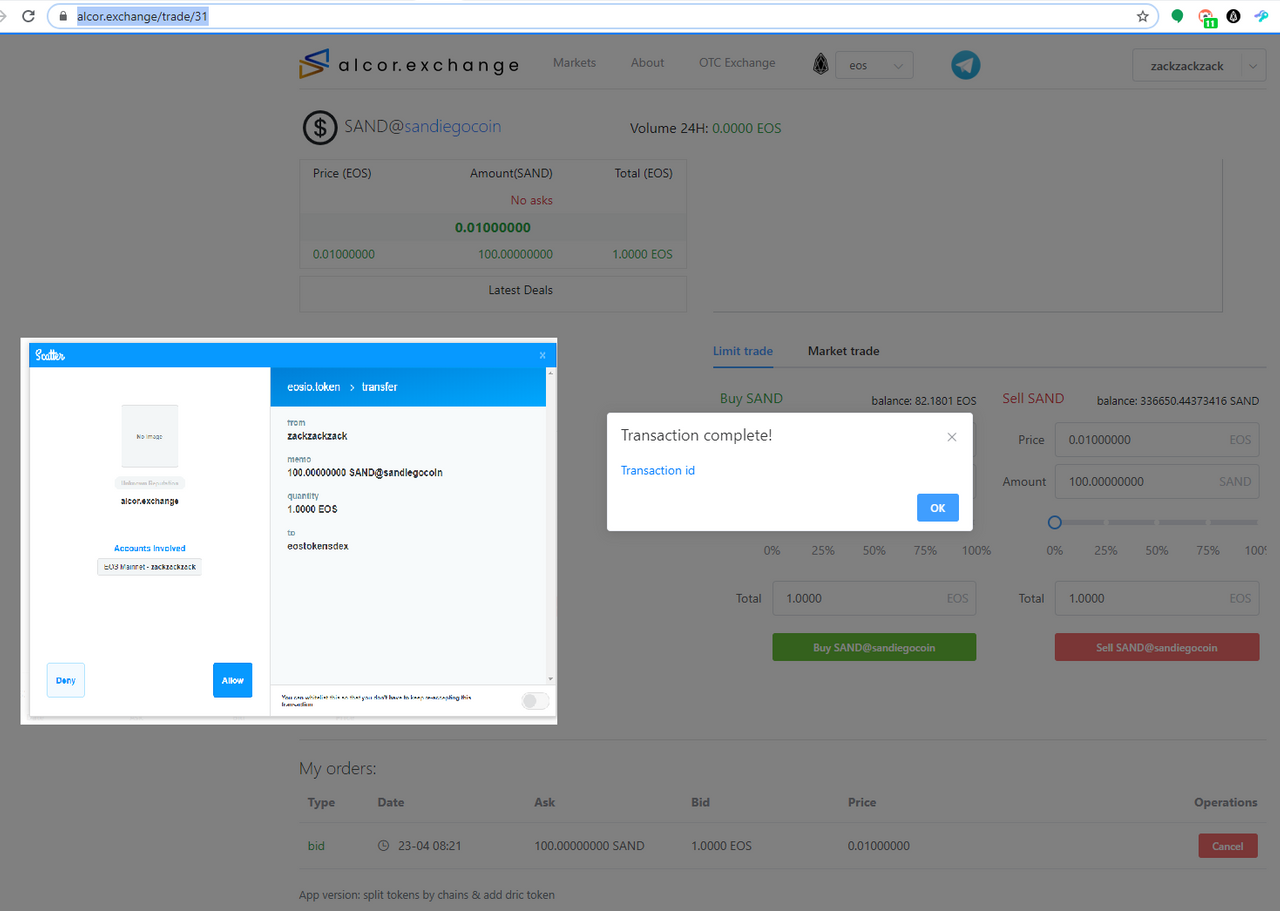The image size is (1280, 911).
Task: Click the buy Total input field
Action: (874, 598)
